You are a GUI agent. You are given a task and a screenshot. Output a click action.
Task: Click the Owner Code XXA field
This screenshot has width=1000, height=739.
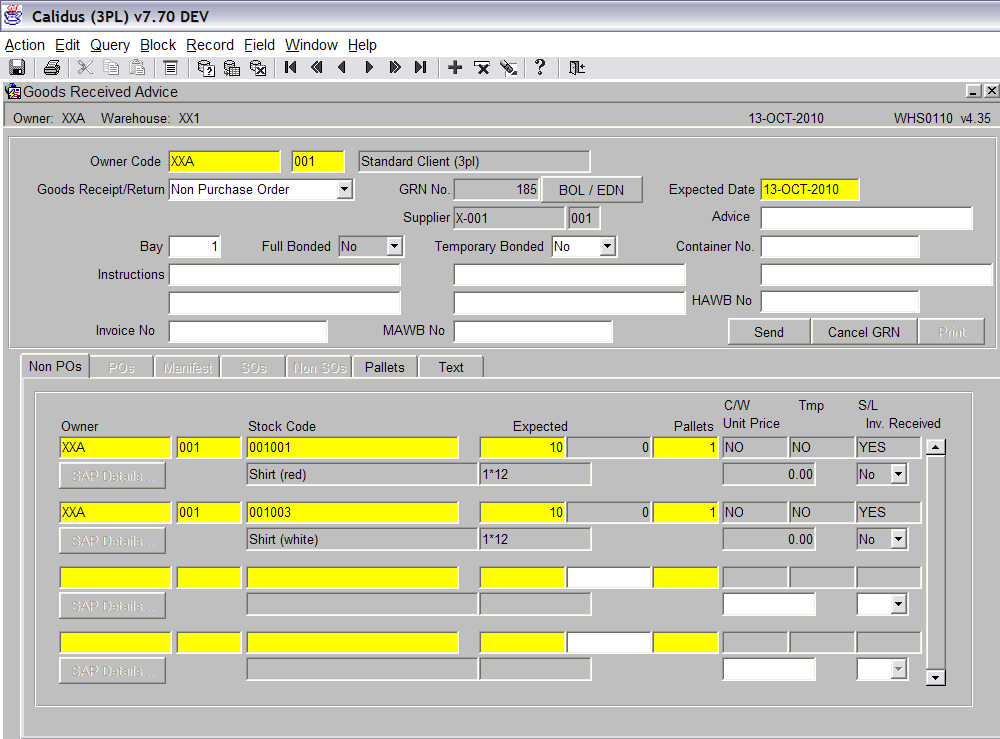point(224,161)
